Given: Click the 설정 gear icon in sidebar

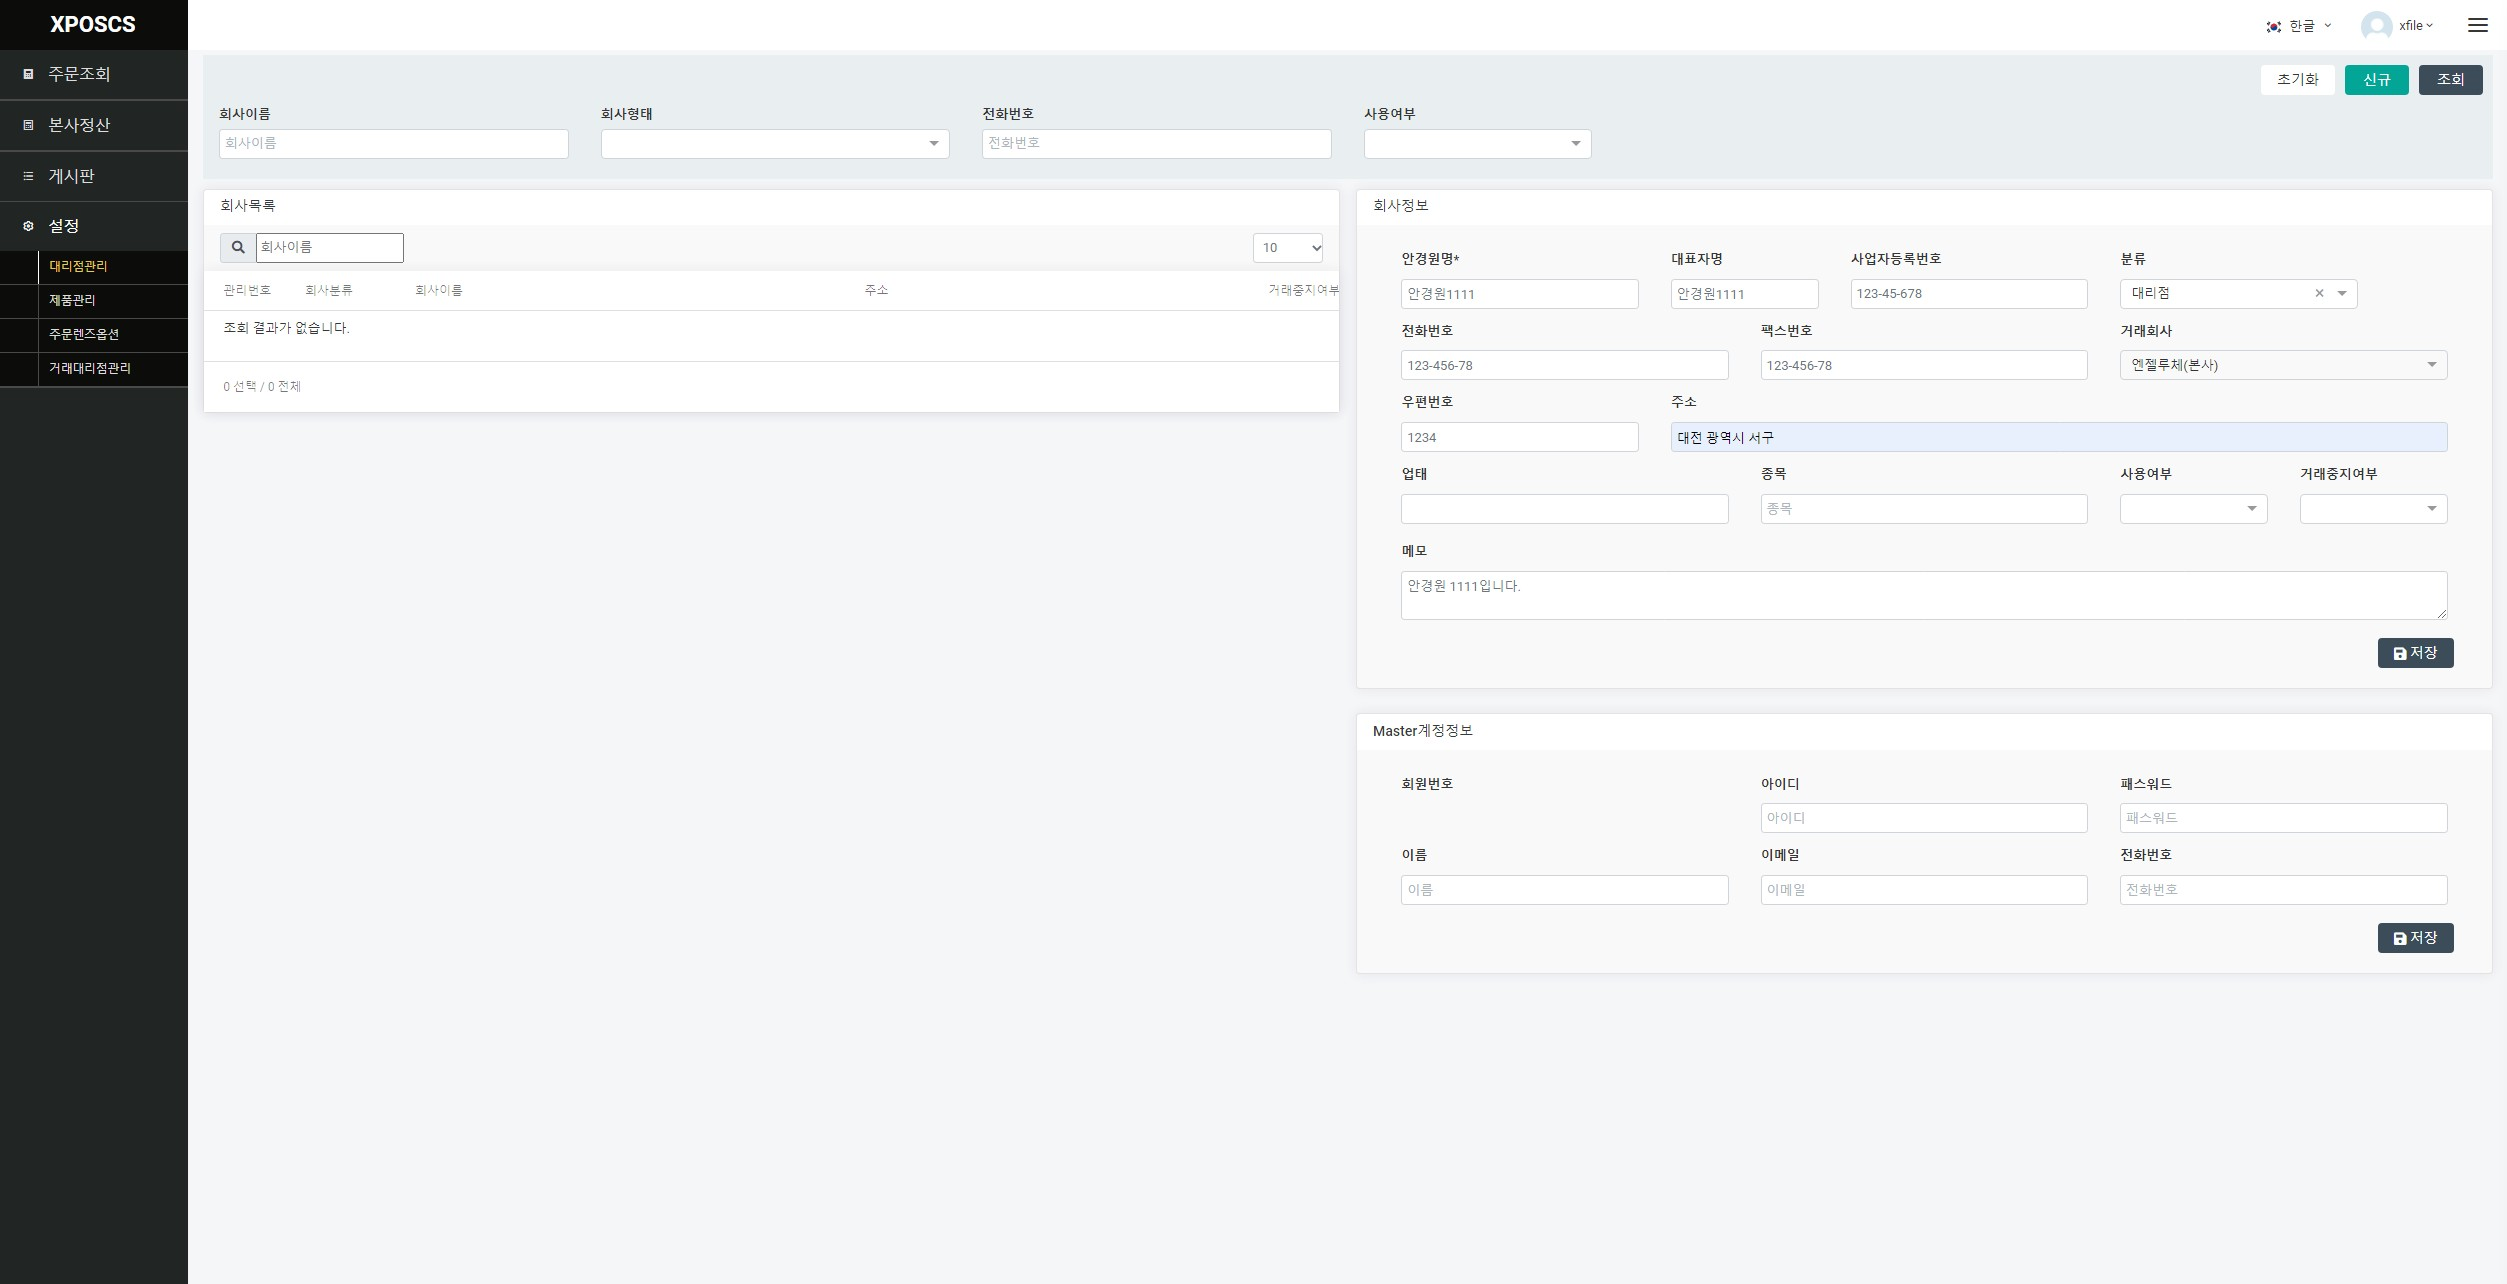Looking at the screenshot, I should [28, 226].
